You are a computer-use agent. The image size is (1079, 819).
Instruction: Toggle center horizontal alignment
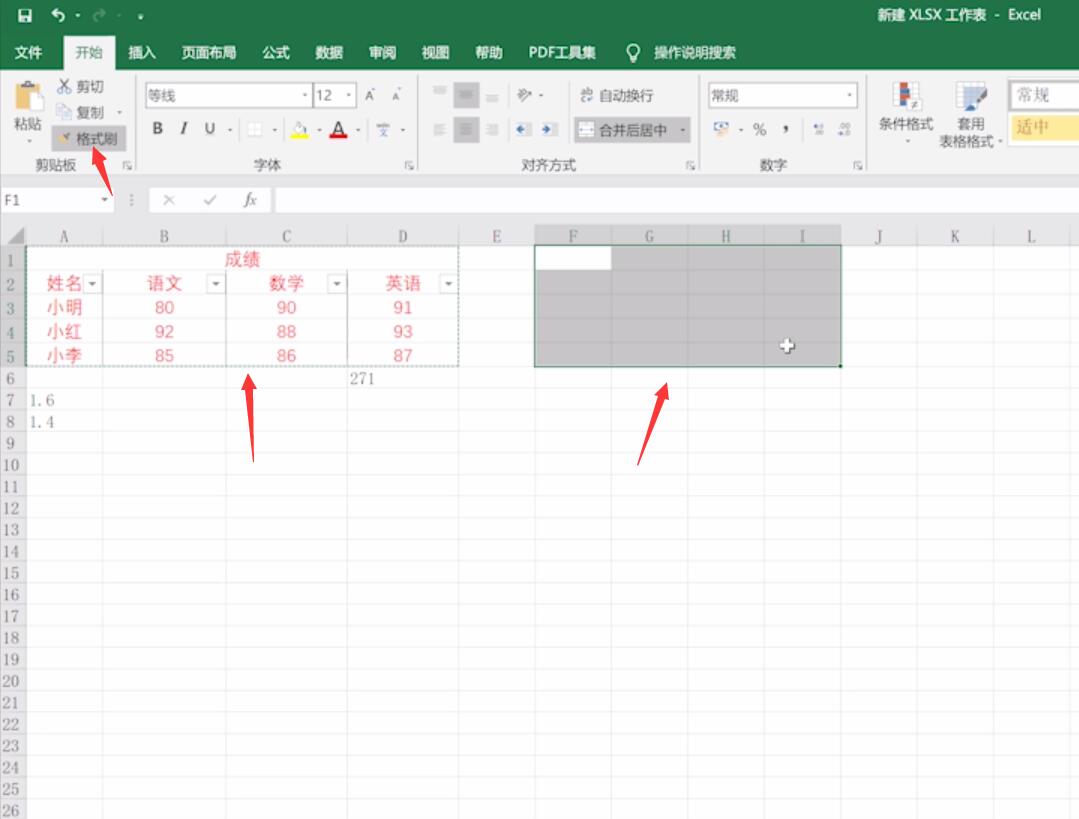pyautogui.click(x=466, y=129)
